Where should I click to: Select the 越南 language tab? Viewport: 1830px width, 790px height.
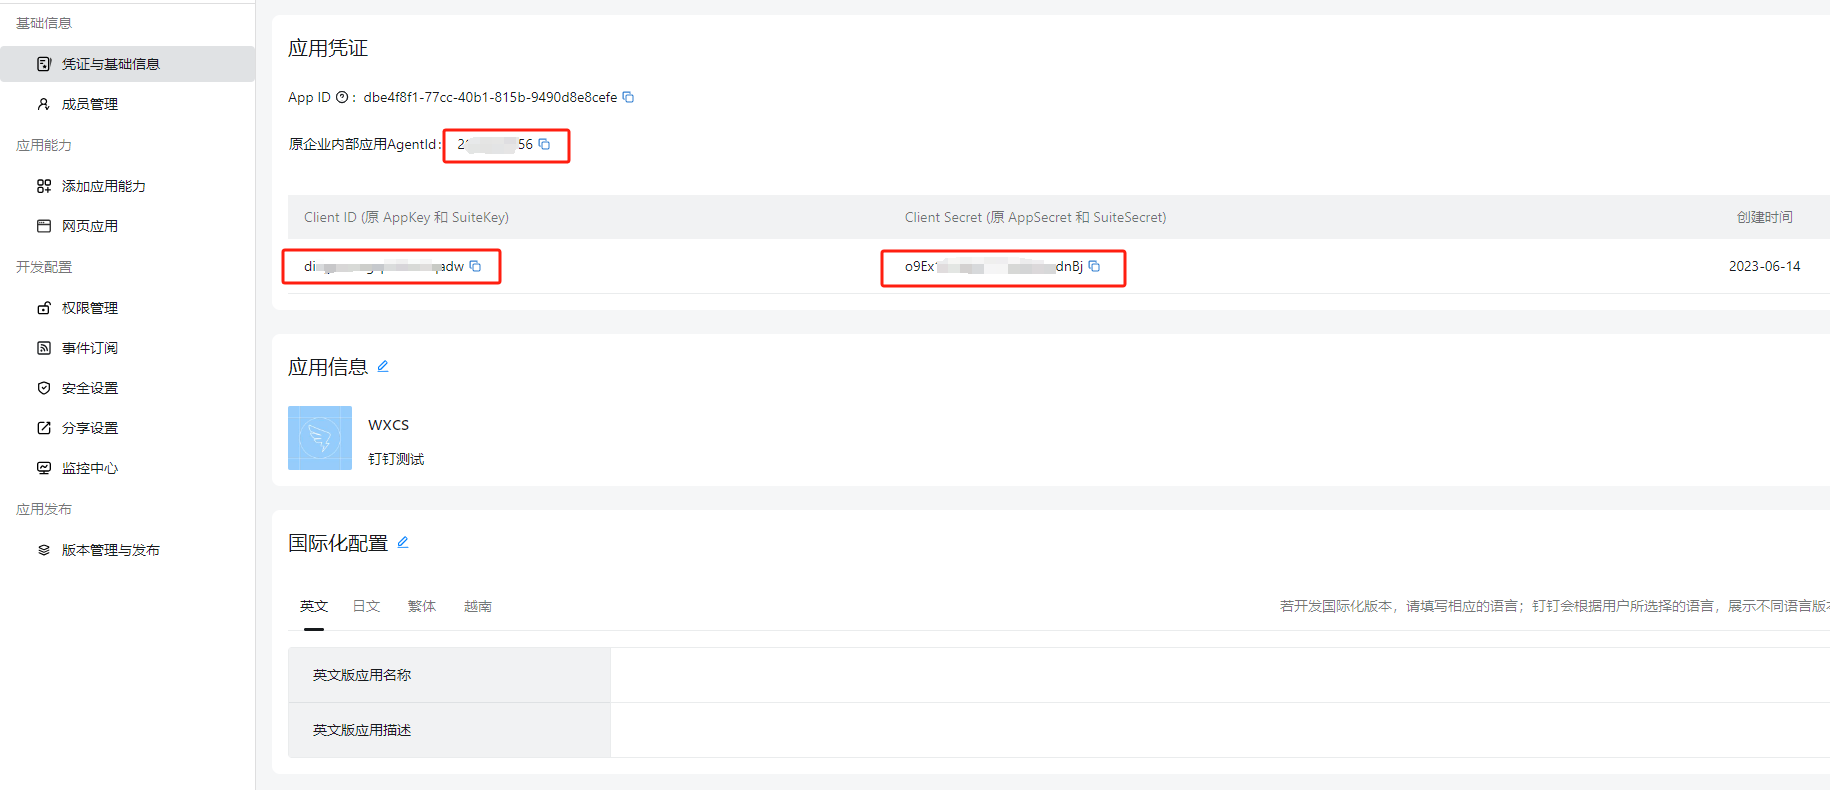(478, 606)
